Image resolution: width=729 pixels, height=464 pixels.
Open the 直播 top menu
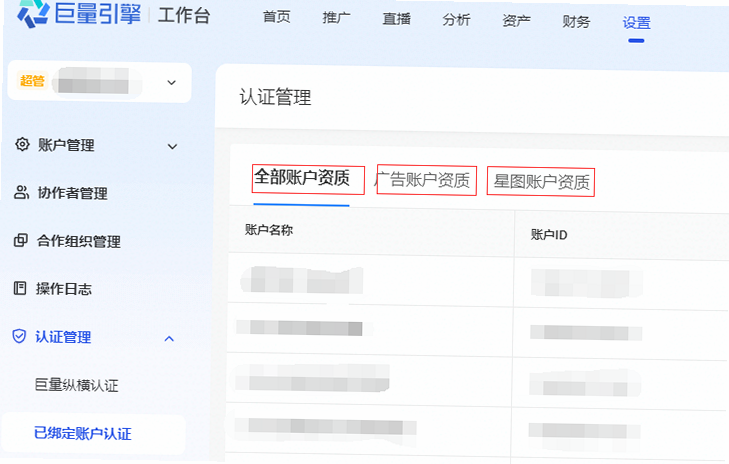[x=397, y=19]
